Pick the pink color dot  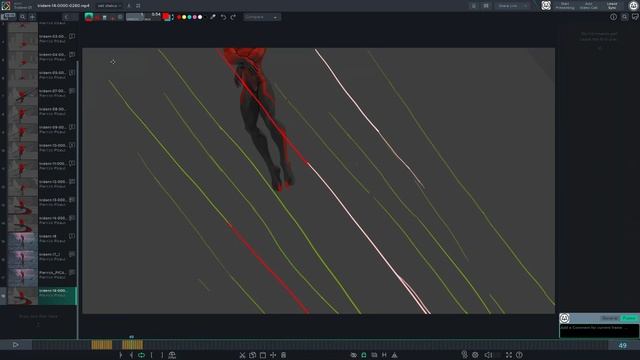point(195,17)
